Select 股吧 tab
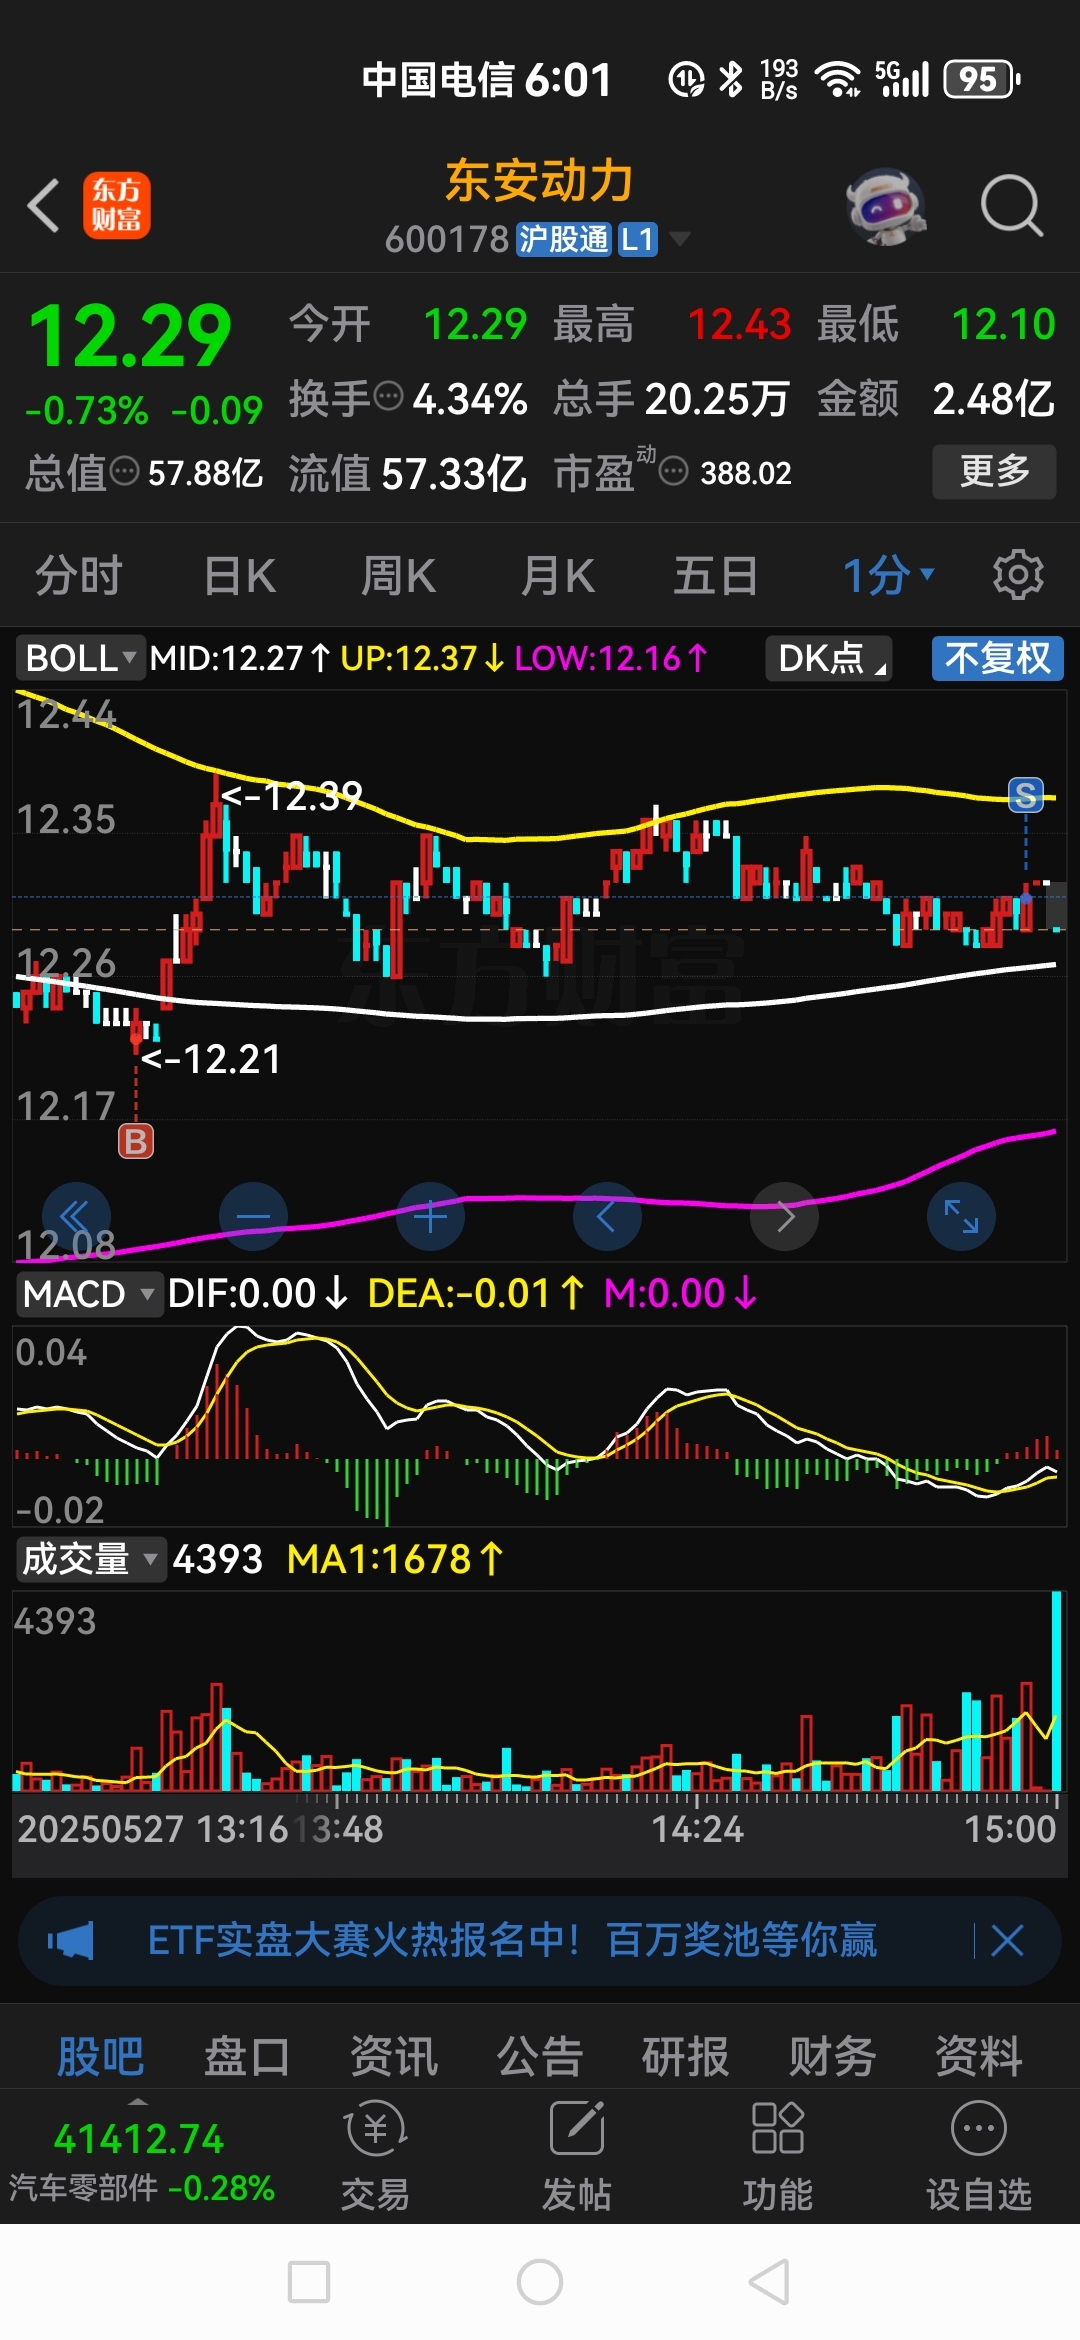Viewport: 1080px width, 2340px height. (x=100, y=2057)
